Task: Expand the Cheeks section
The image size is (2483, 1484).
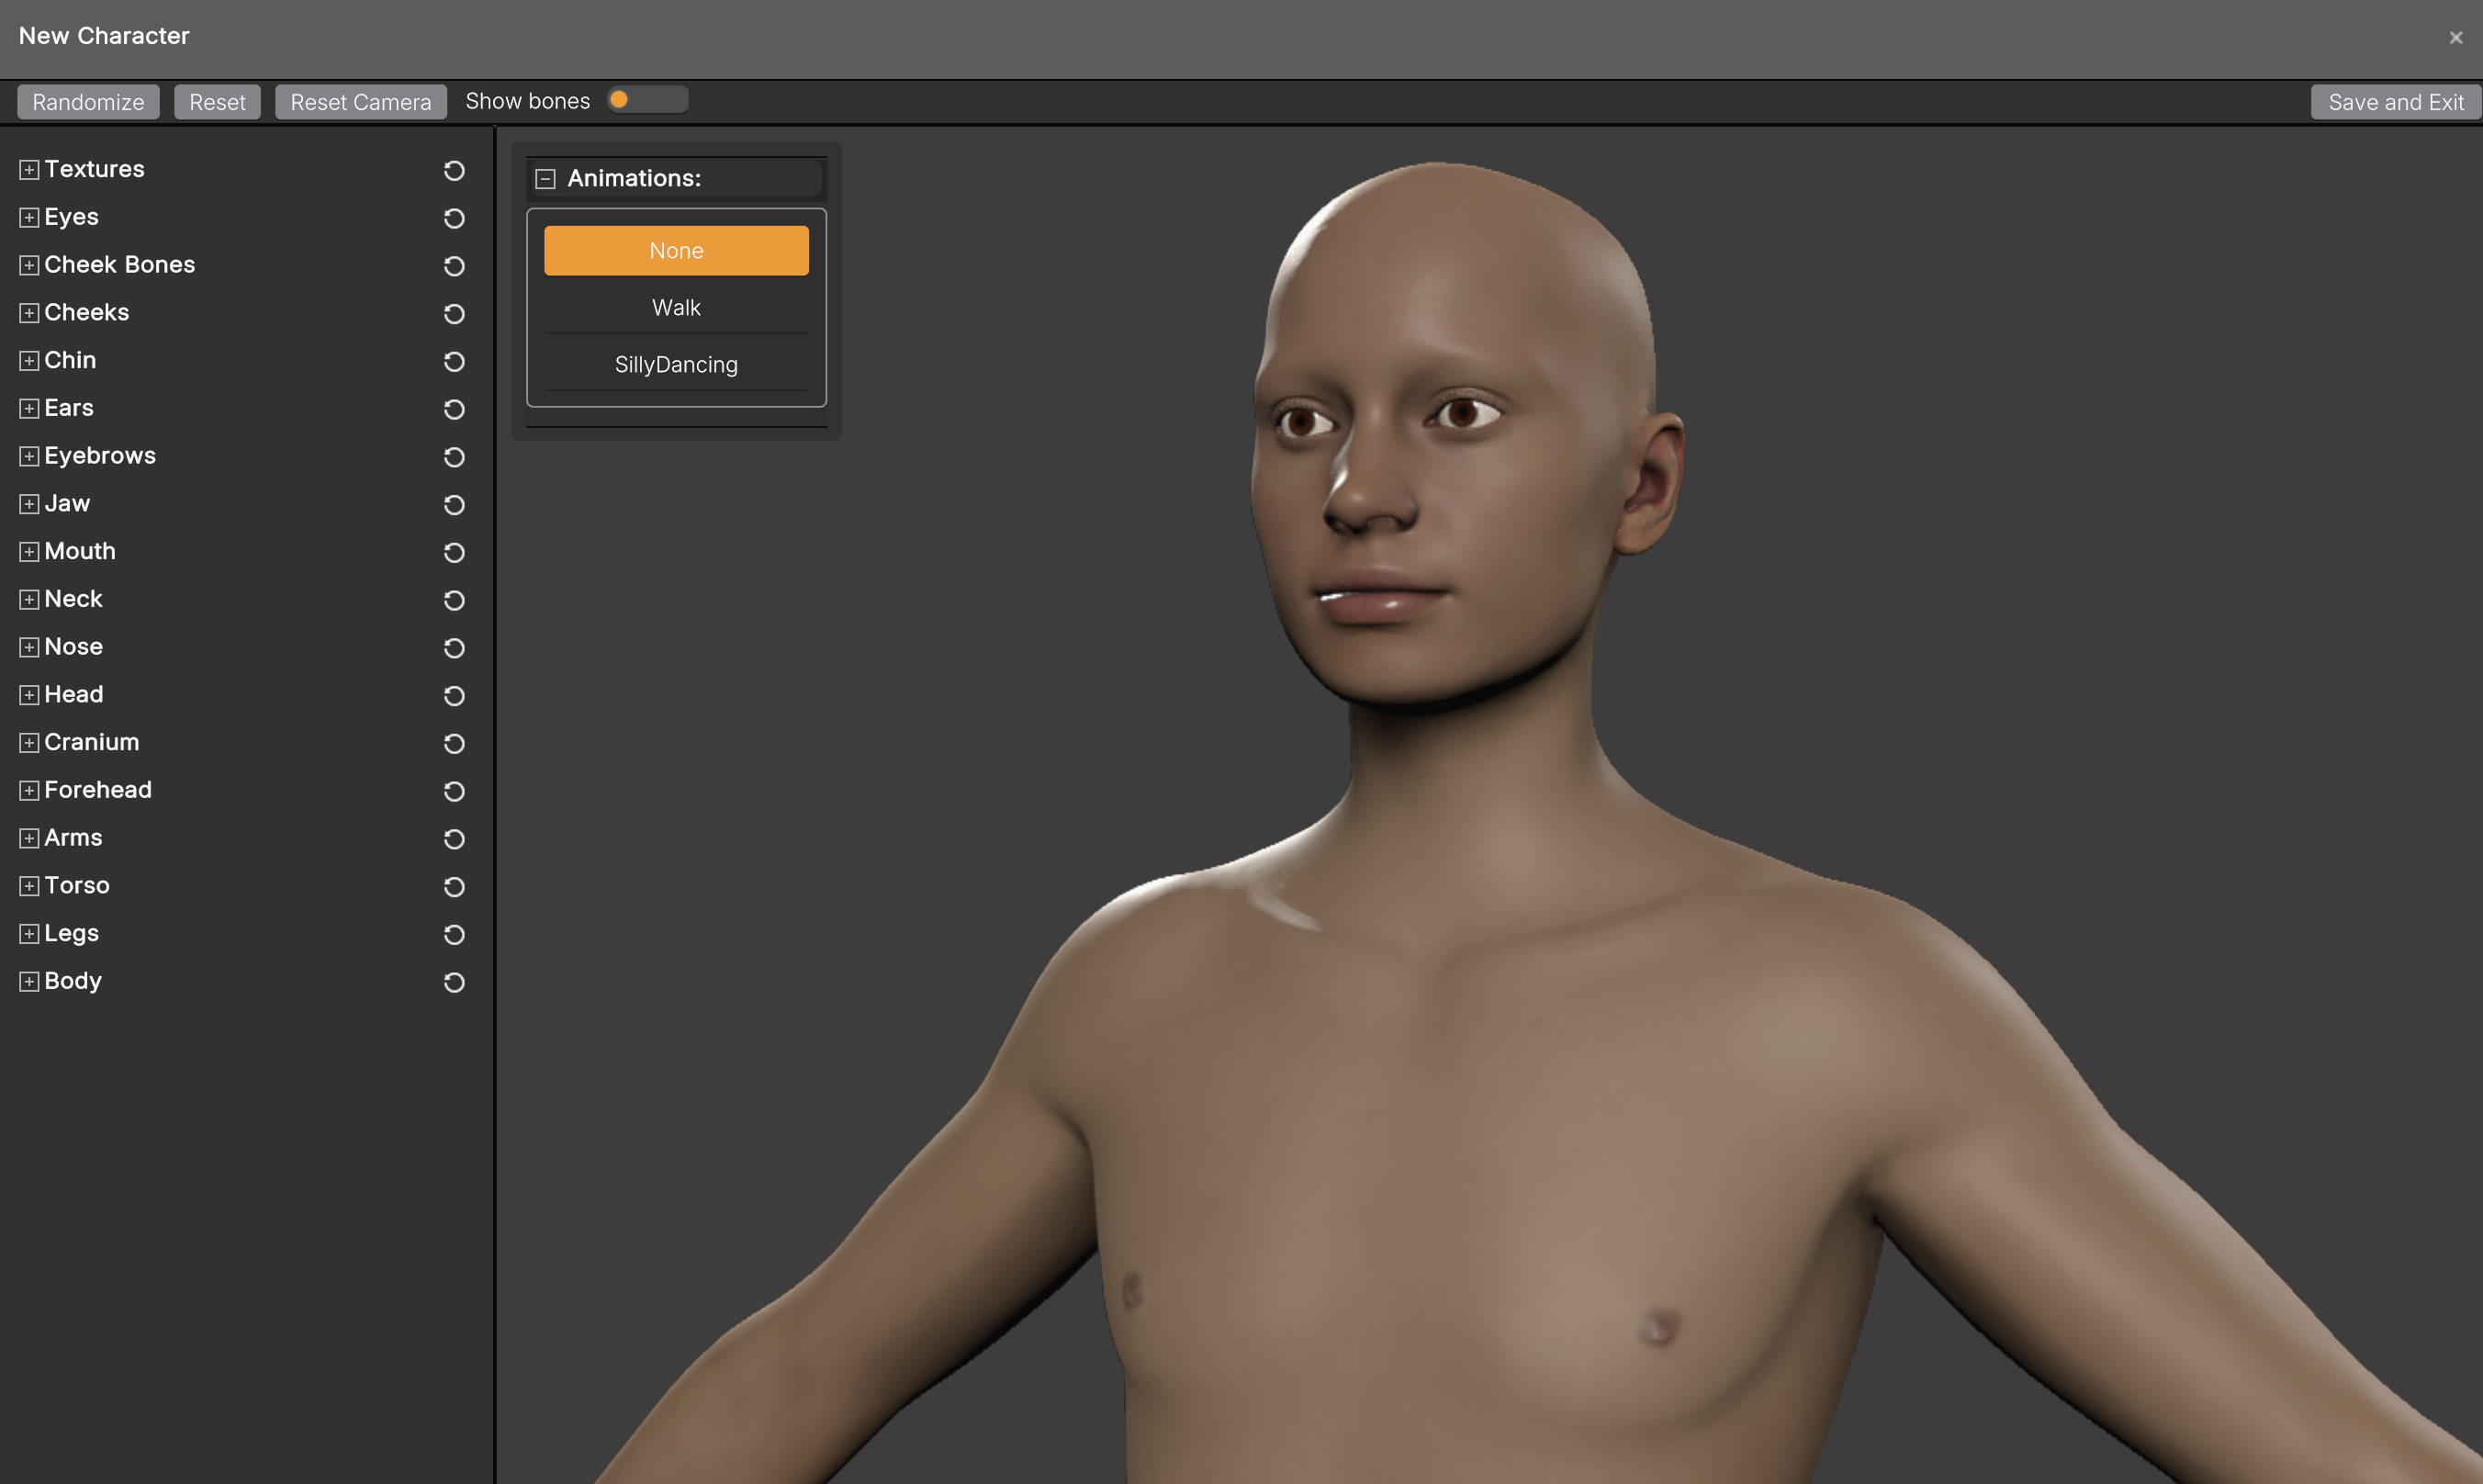Action: (x=29, y=313)
